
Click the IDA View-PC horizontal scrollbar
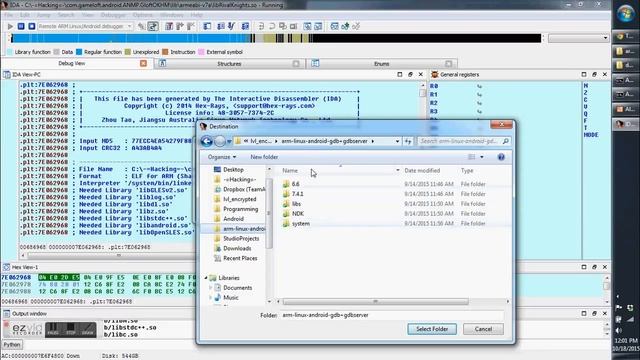coord(118,256)
